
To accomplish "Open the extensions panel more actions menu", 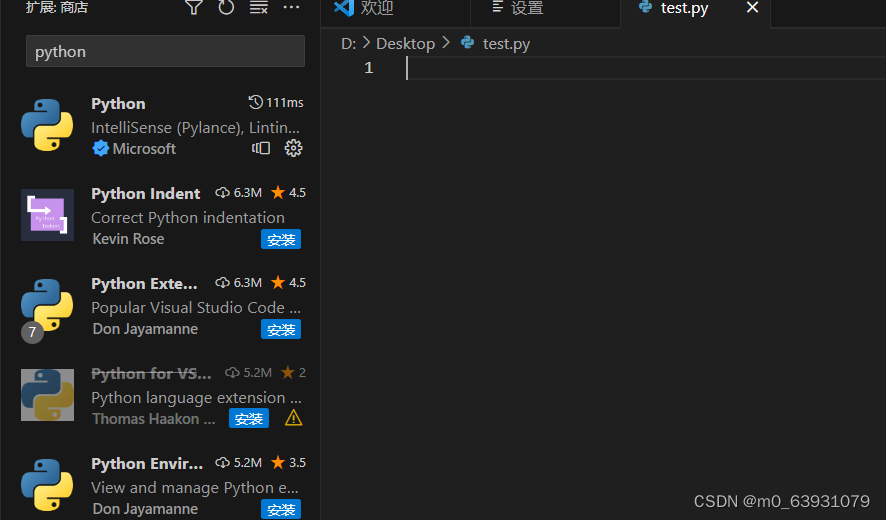I will (x=292, y=7).
